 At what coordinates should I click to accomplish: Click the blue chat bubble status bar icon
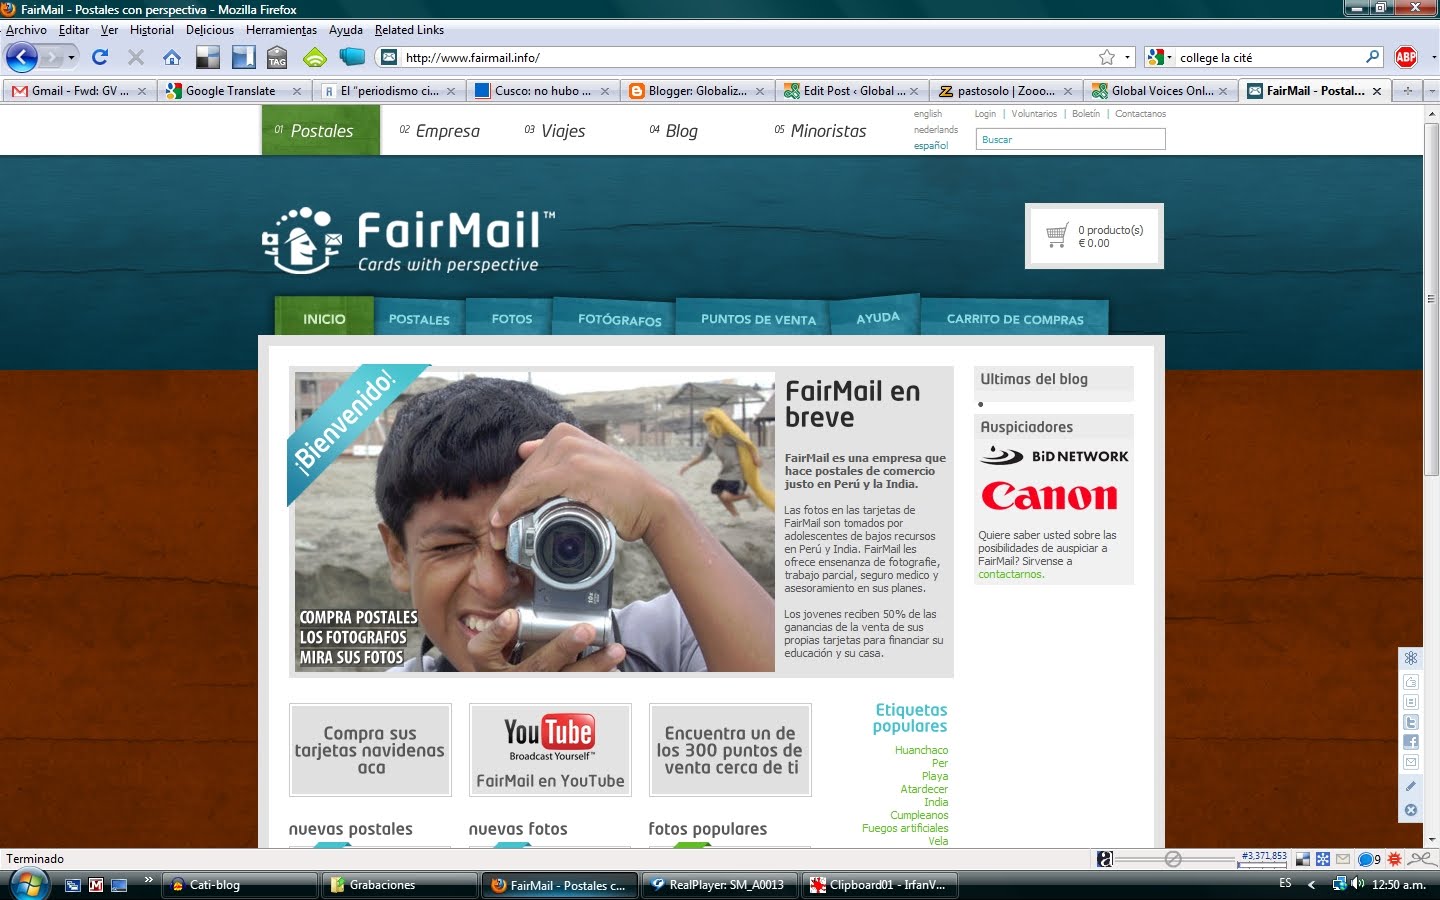point(1367,859)
